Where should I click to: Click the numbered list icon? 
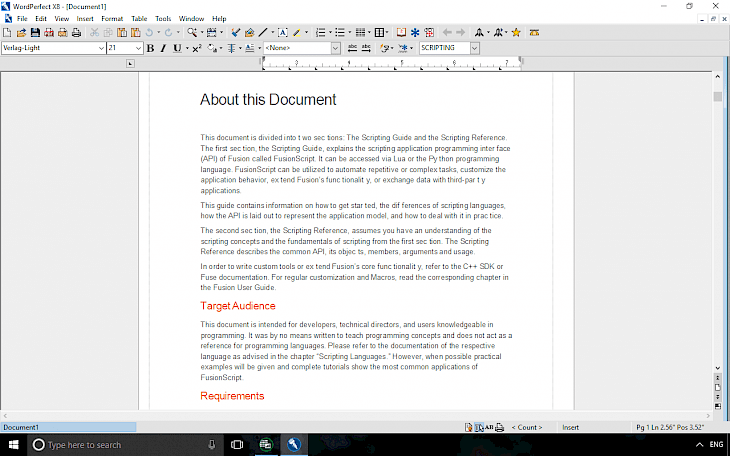[320, 33]
